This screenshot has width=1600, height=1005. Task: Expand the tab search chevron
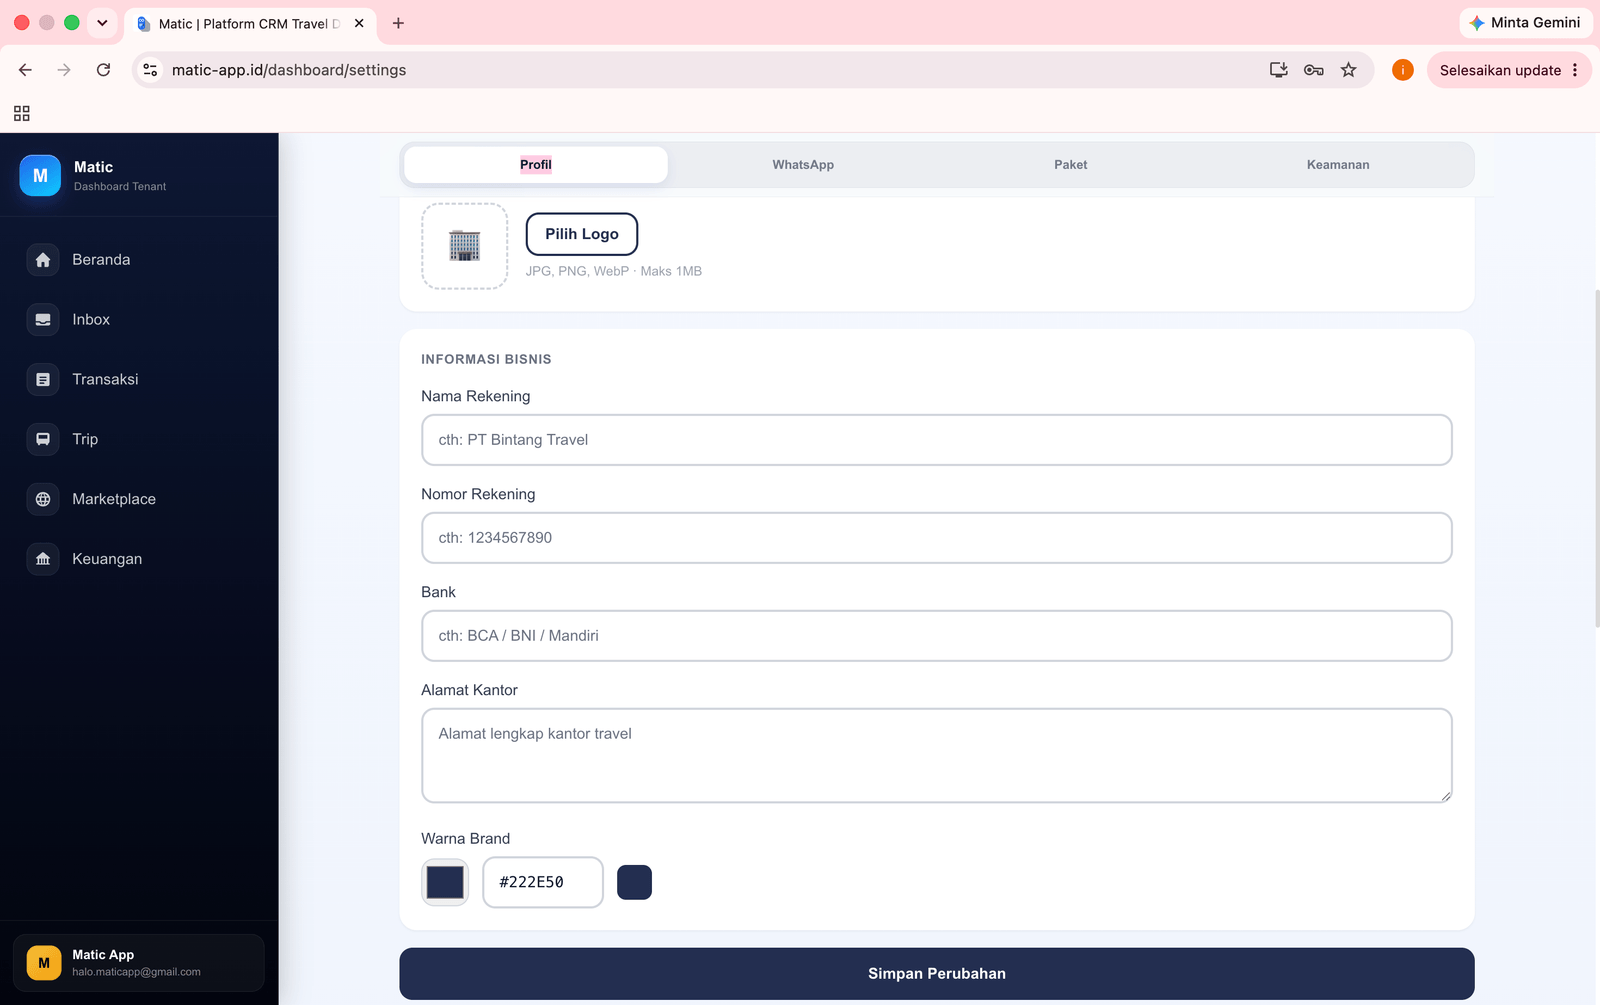tap(102, 23)
